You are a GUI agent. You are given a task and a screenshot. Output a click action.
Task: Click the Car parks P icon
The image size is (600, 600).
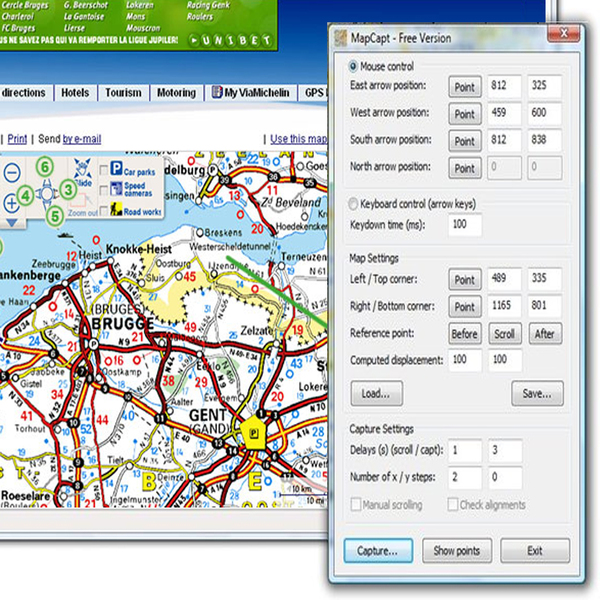(116, 168)
